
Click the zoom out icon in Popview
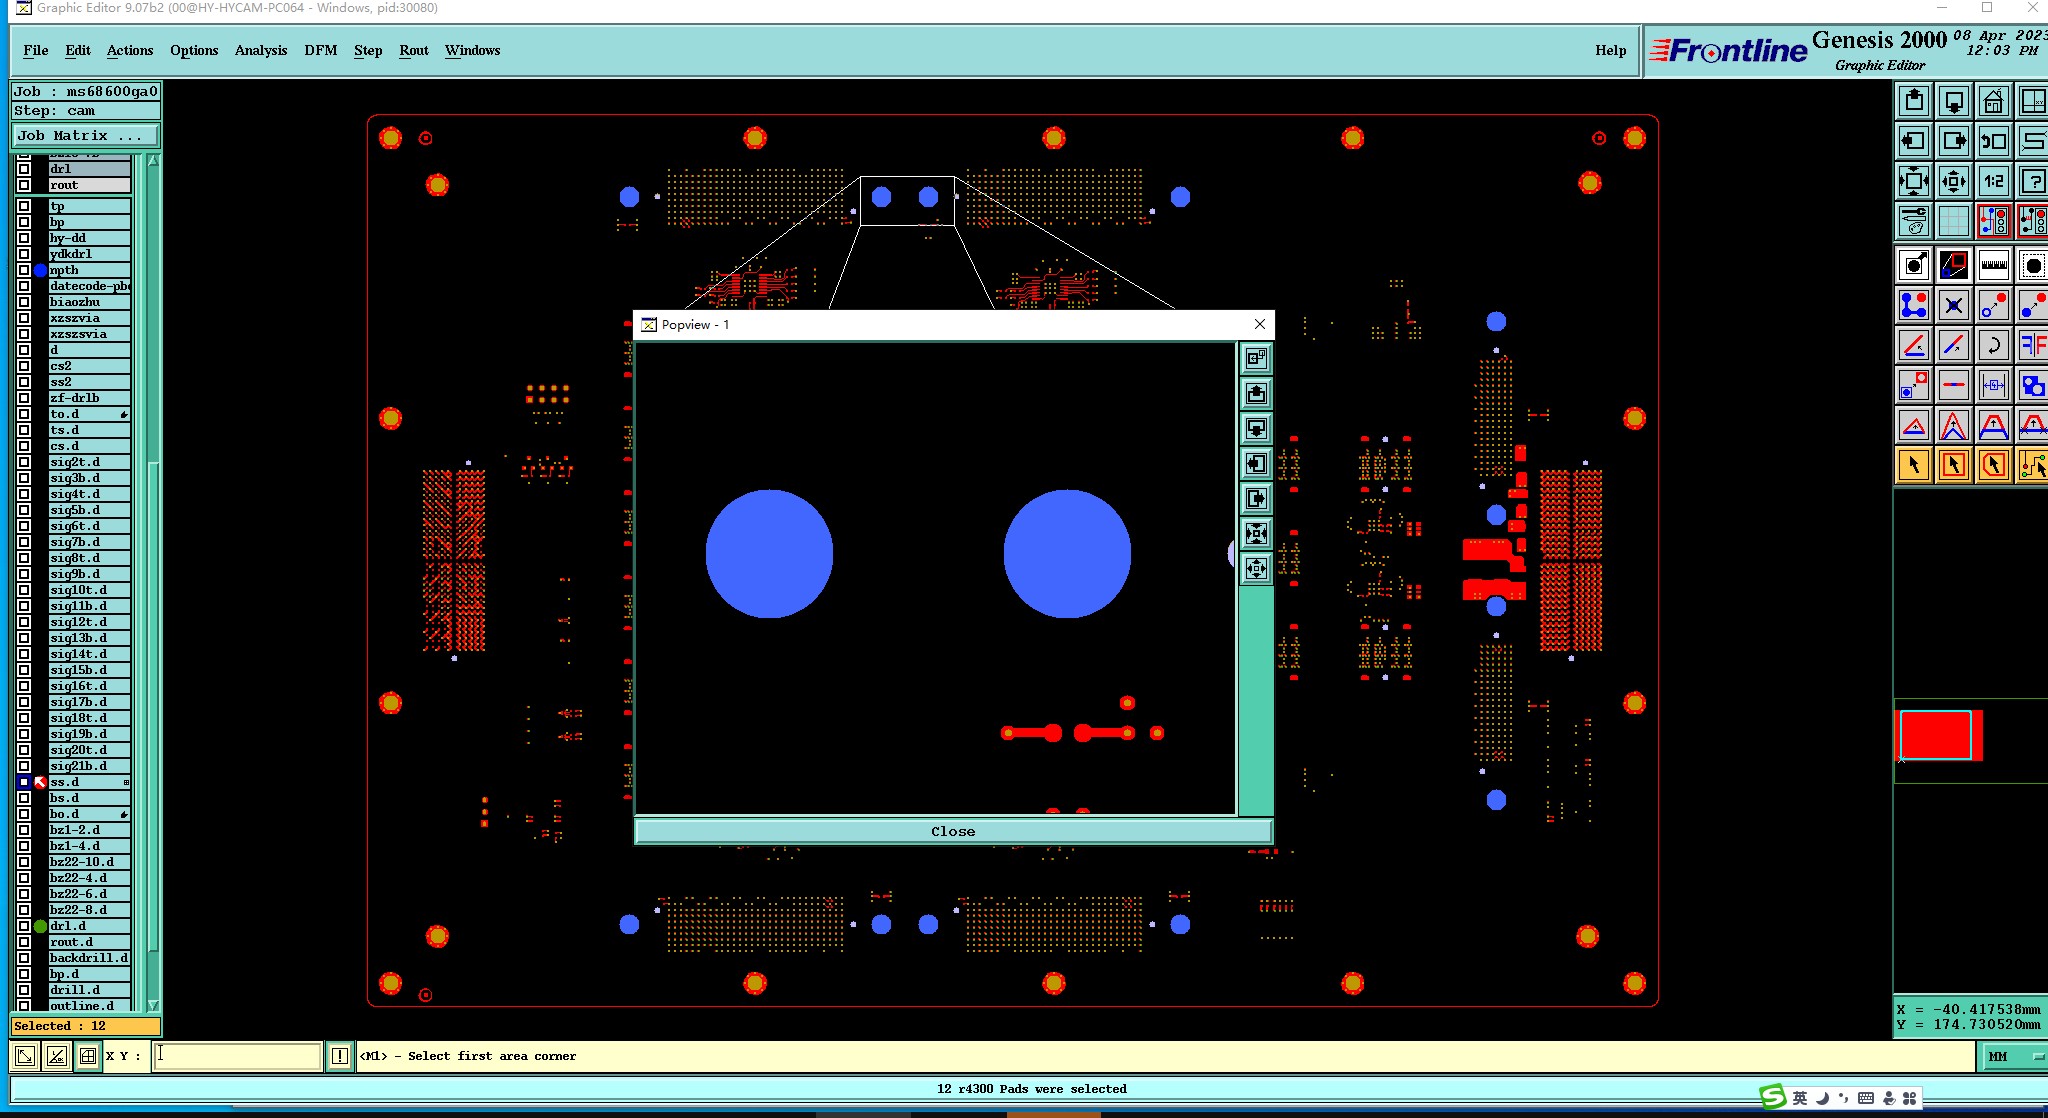(x=1256, y=568)
